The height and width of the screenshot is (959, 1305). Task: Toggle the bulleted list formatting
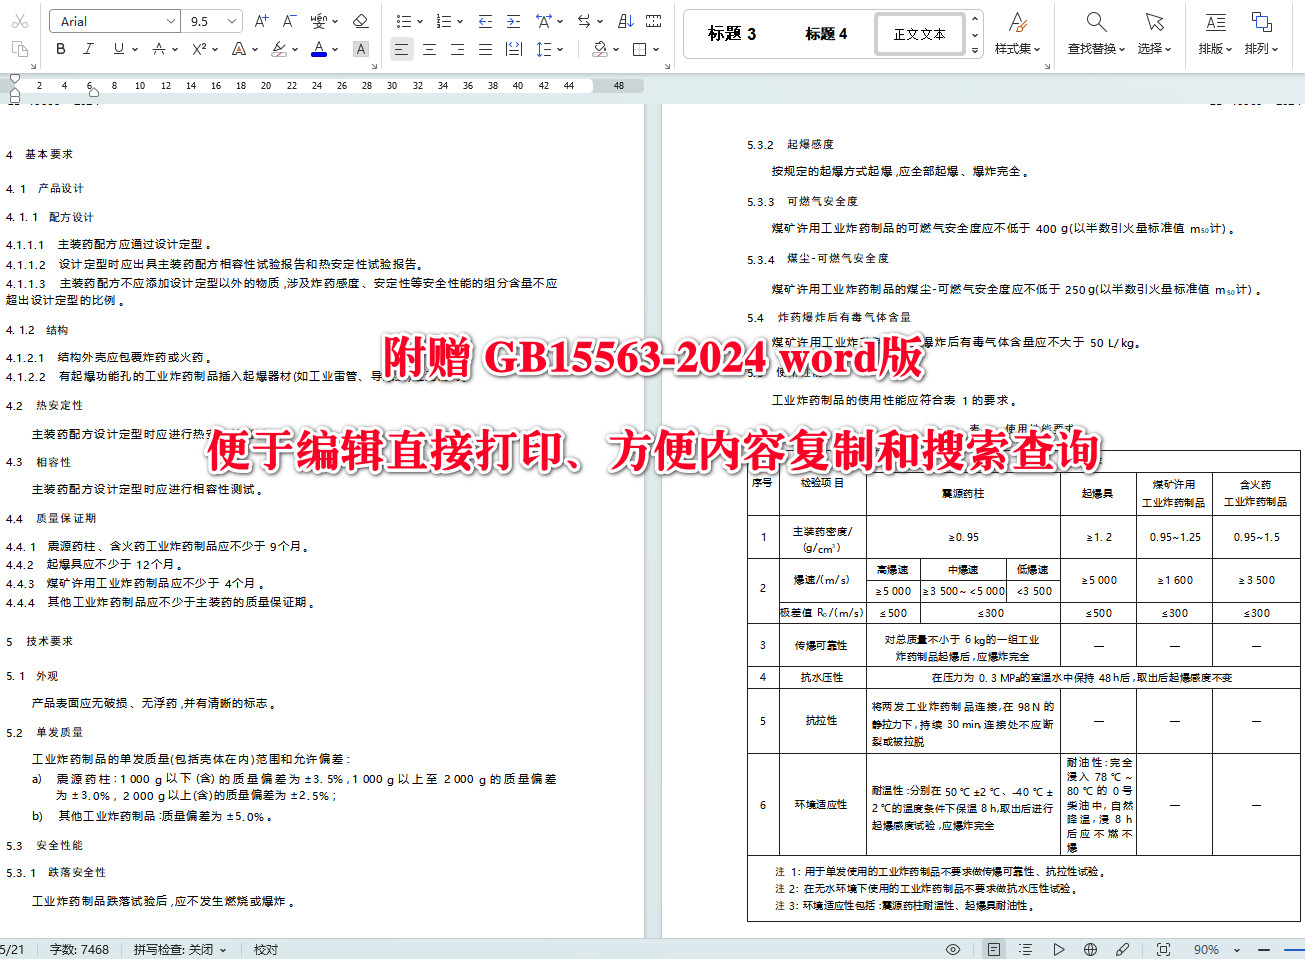point(402,20)
